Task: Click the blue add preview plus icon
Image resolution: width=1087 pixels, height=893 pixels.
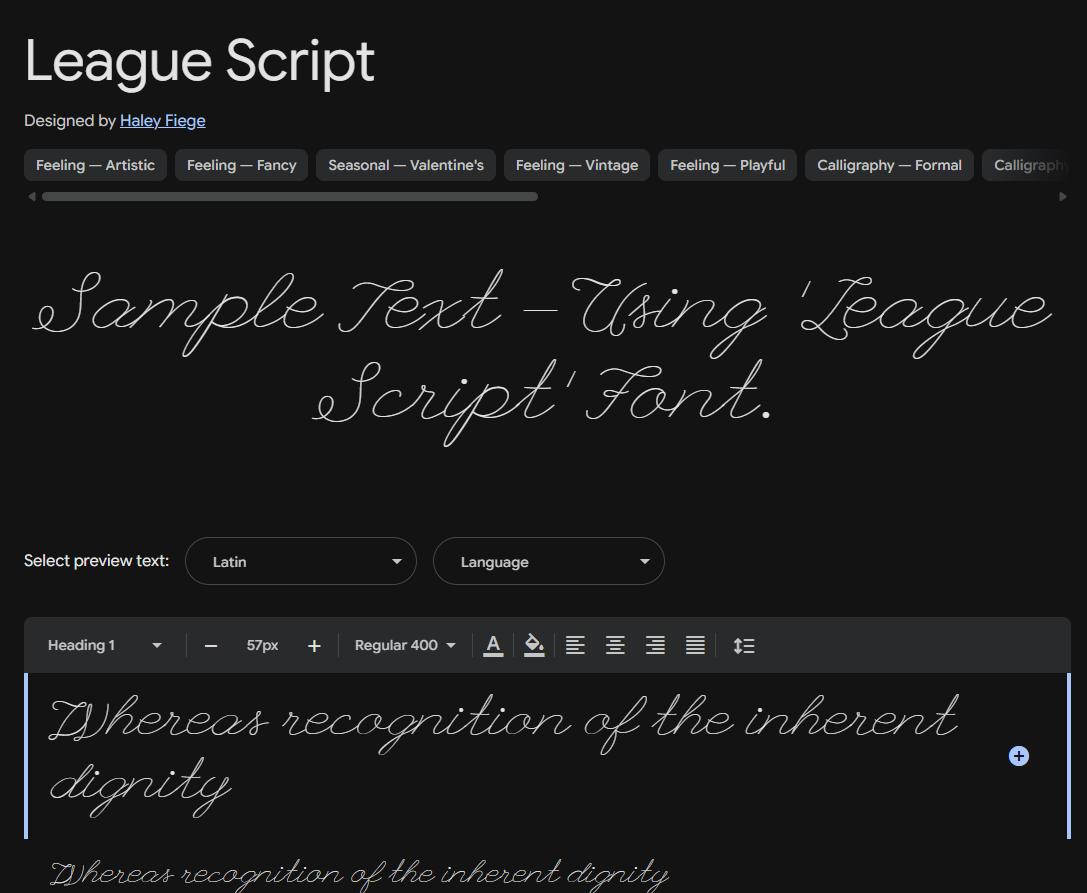Action: 1018,756
